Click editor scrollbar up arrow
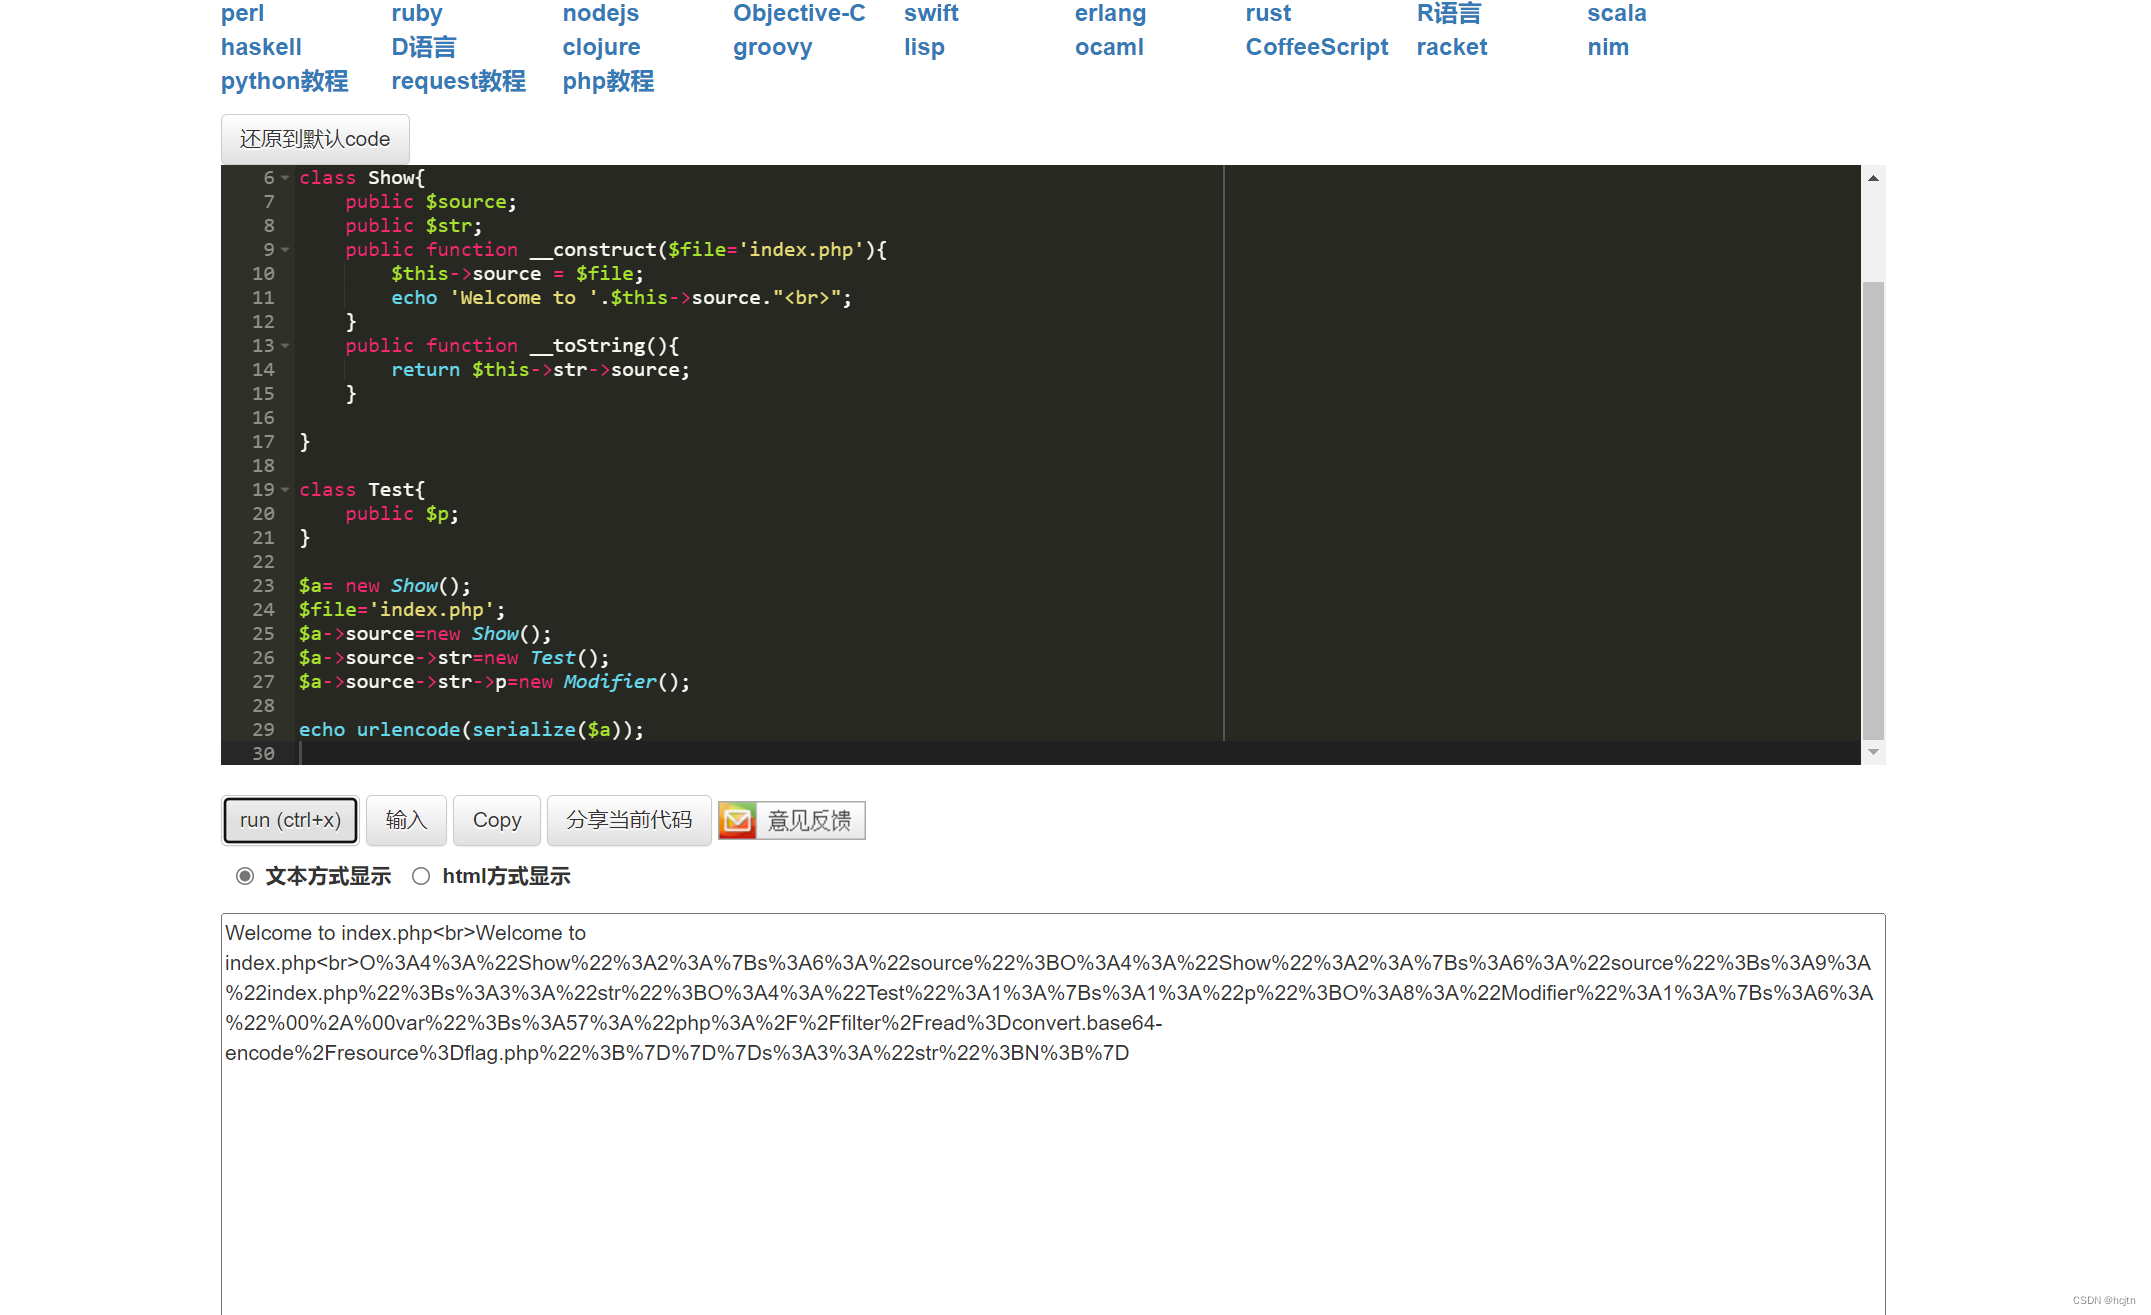This screenshot has height=1315, width=2151. click(x=1873, y=178)
